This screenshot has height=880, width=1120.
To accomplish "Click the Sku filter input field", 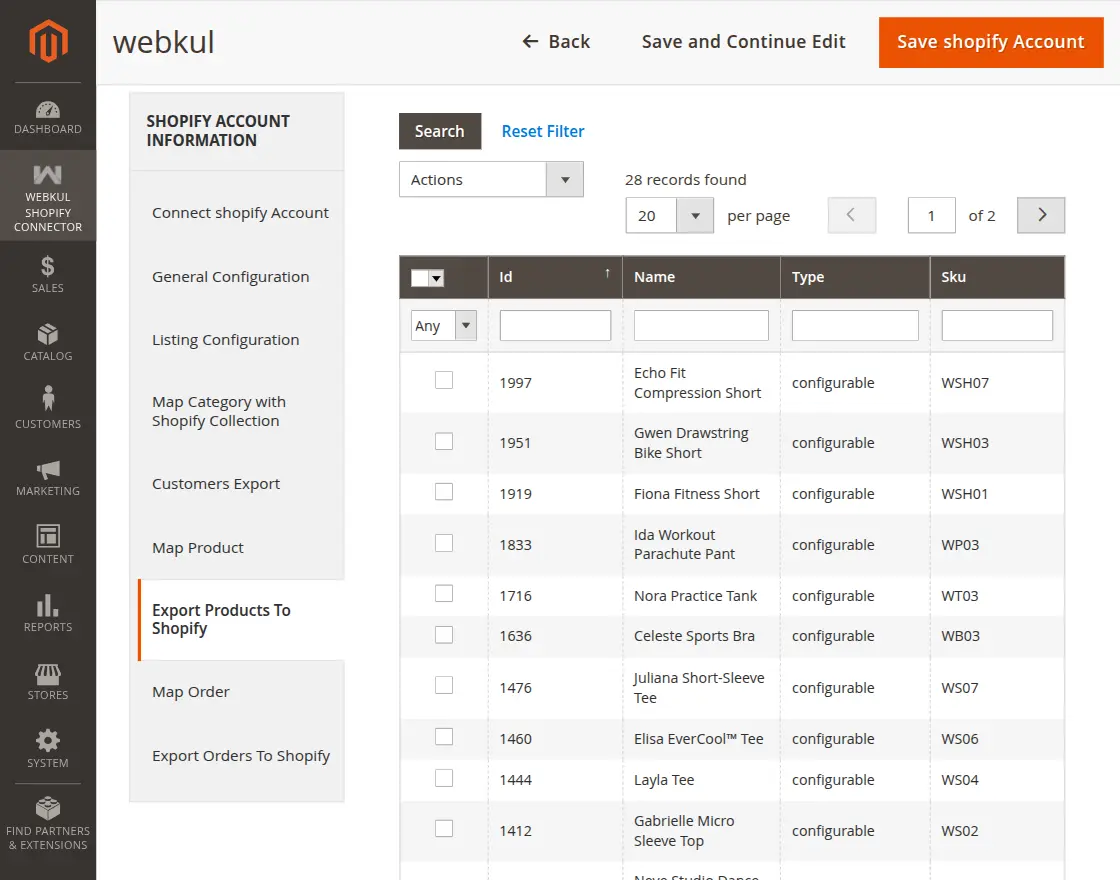I will click(997, 325).
